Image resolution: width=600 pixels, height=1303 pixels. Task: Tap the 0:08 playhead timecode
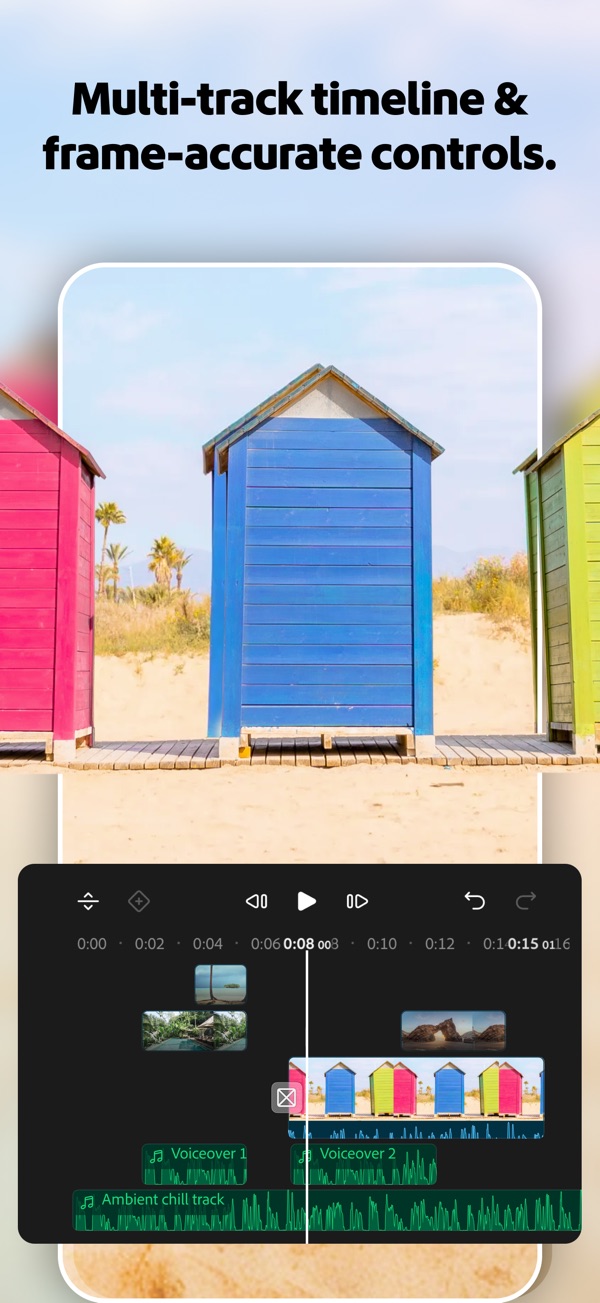tap(306, 943)
